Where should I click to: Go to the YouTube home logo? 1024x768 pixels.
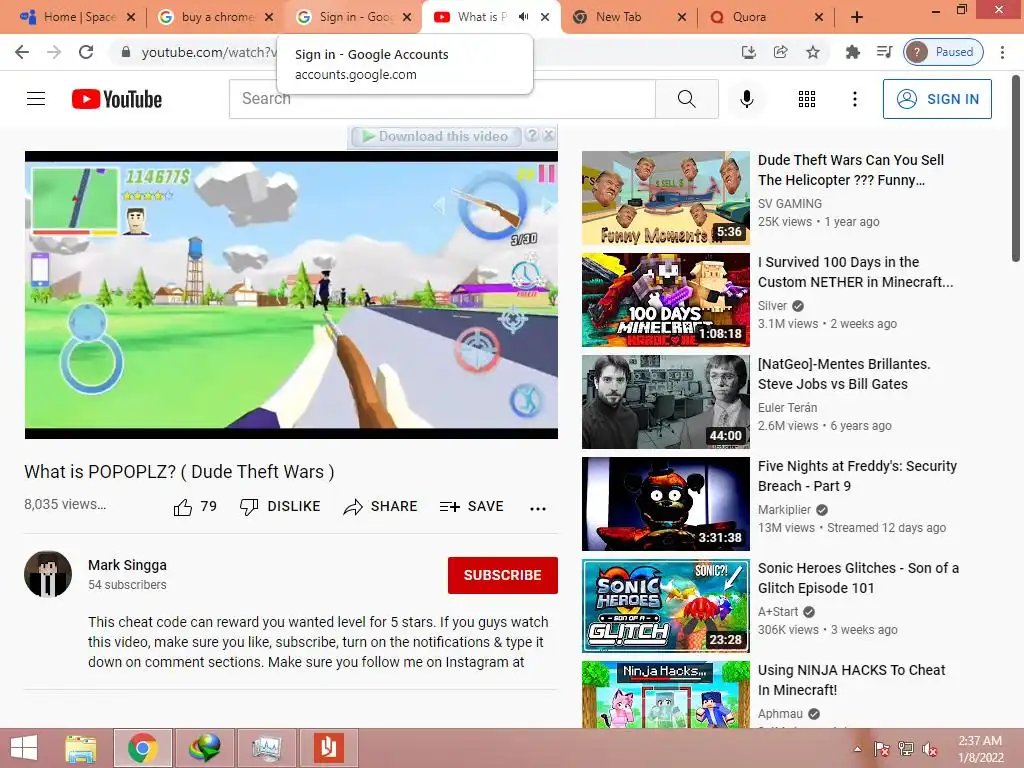[117, 99]
